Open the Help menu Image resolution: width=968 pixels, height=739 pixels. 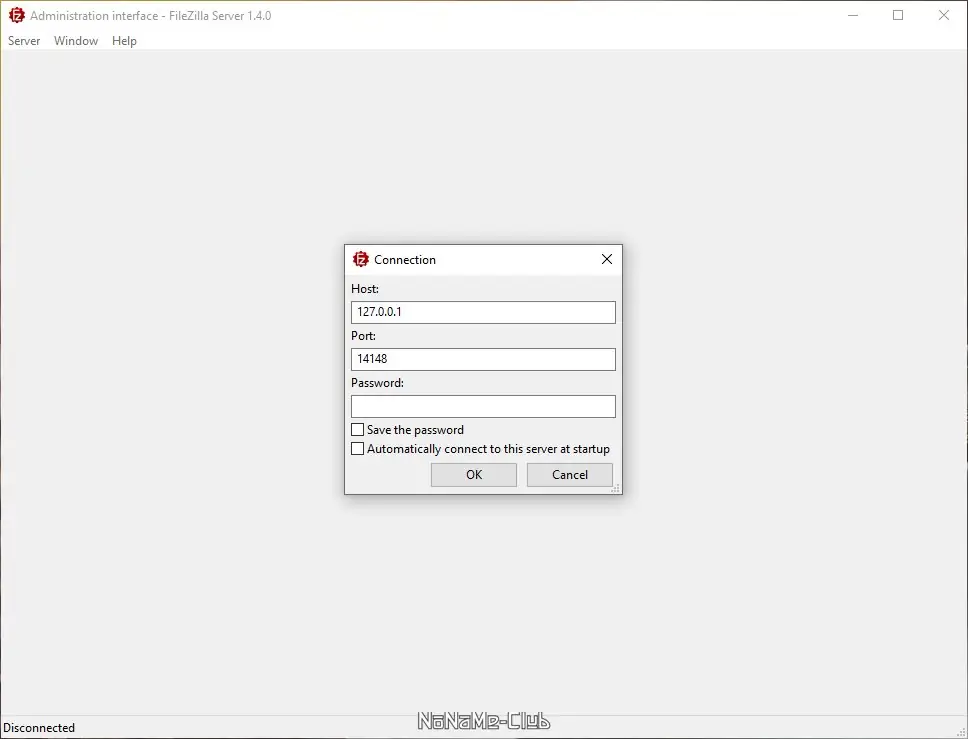pos(124,41)
